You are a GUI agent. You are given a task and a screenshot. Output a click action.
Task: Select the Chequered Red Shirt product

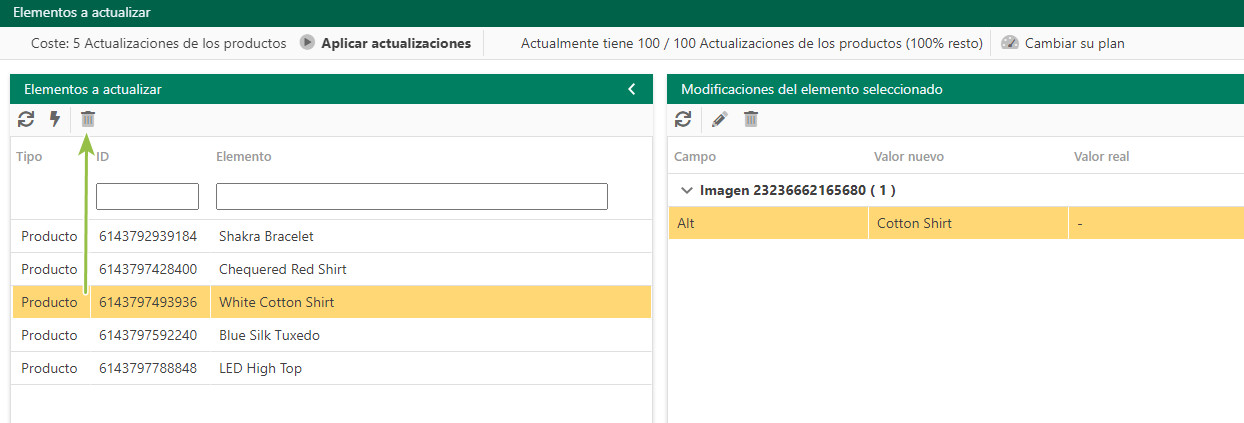point(331,269)
